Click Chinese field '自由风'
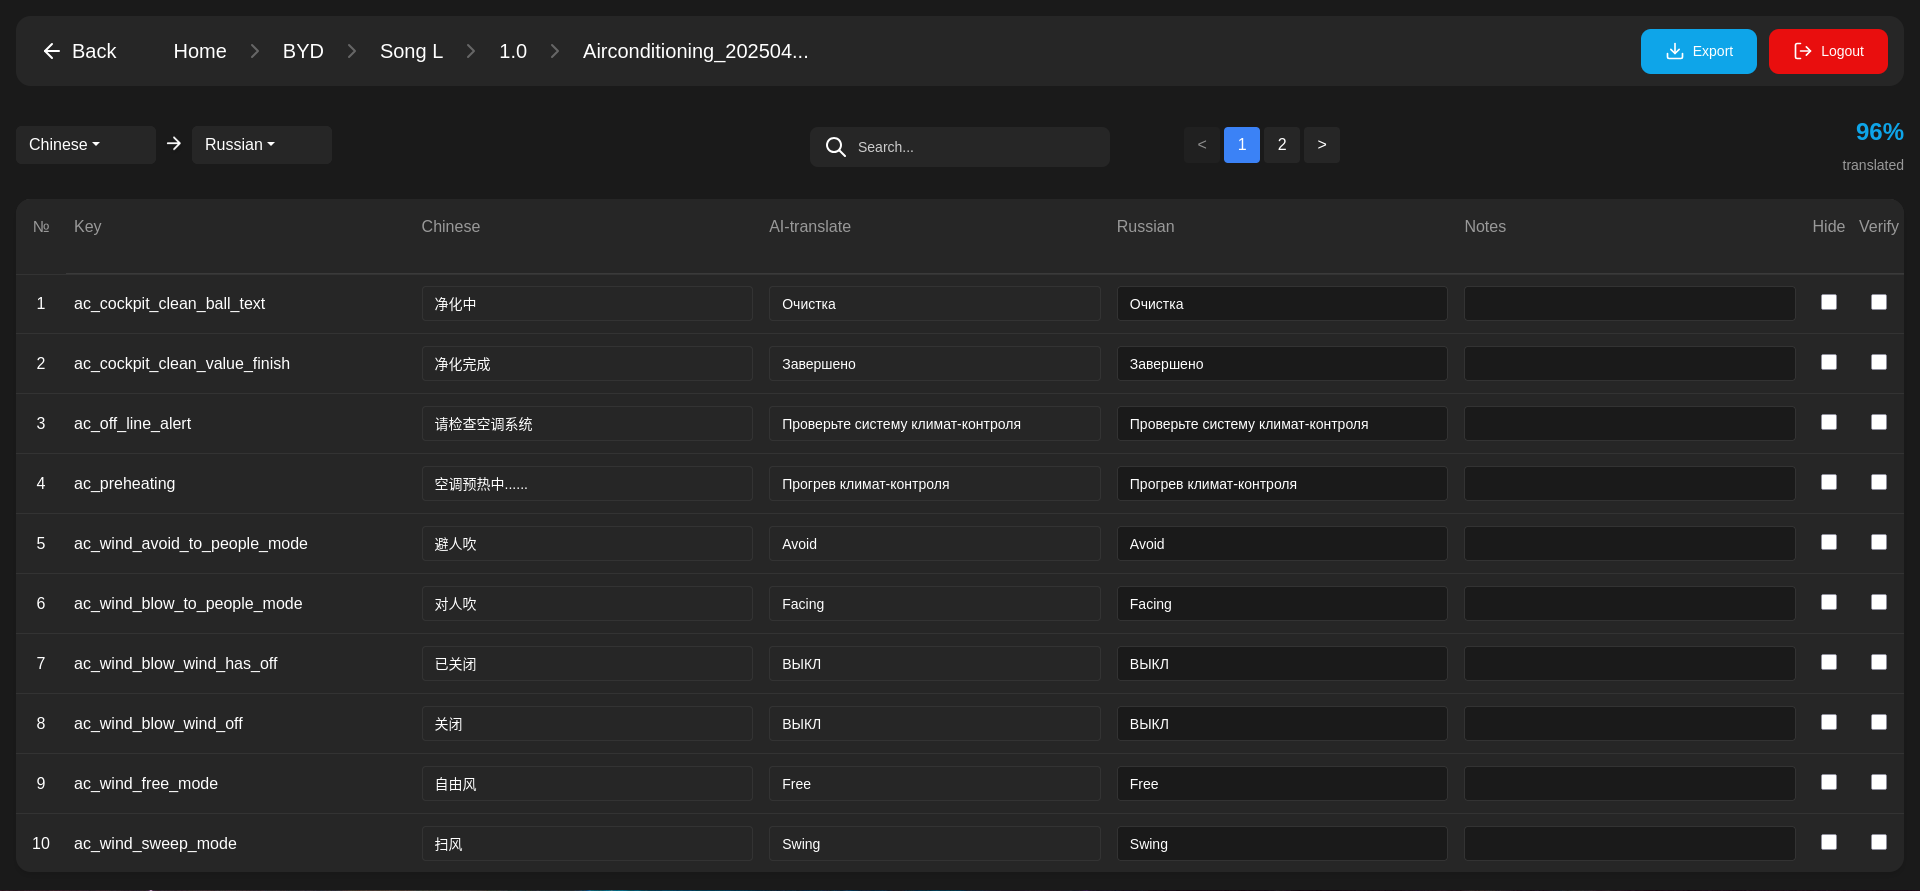1920x891 pixels. click(x=587, y=784)
